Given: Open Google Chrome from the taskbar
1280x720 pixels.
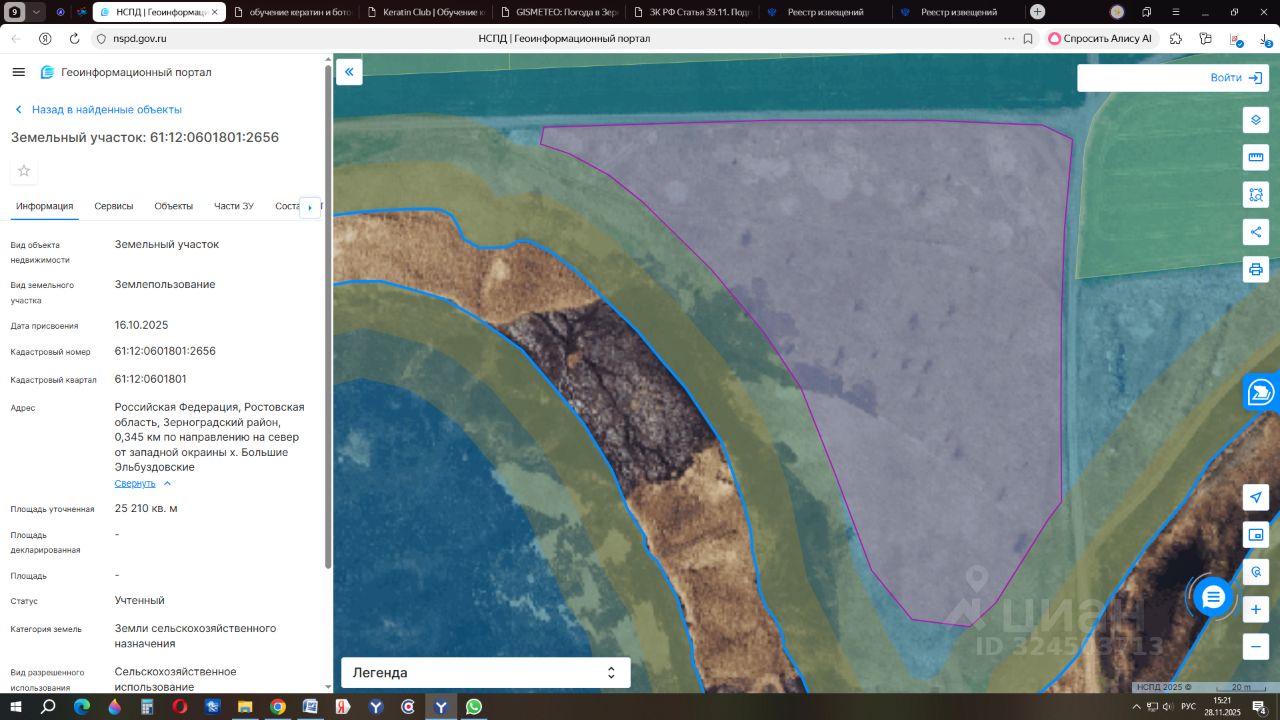Looking at the screenshot, I should (x=278, y=707).
